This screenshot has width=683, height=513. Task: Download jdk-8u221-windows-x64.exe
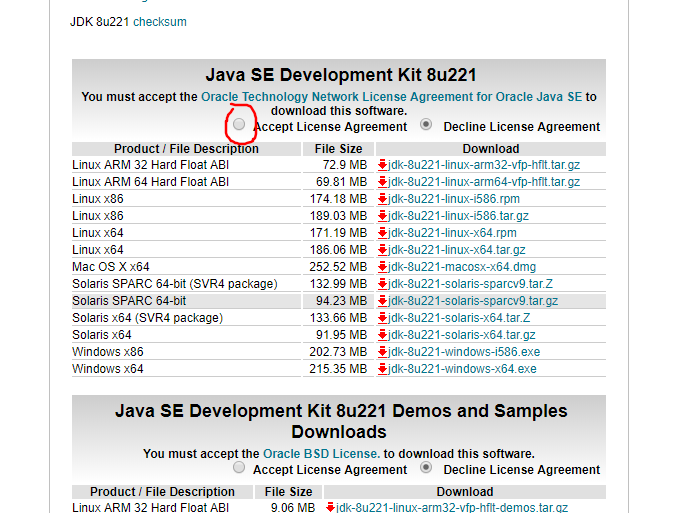462,369
